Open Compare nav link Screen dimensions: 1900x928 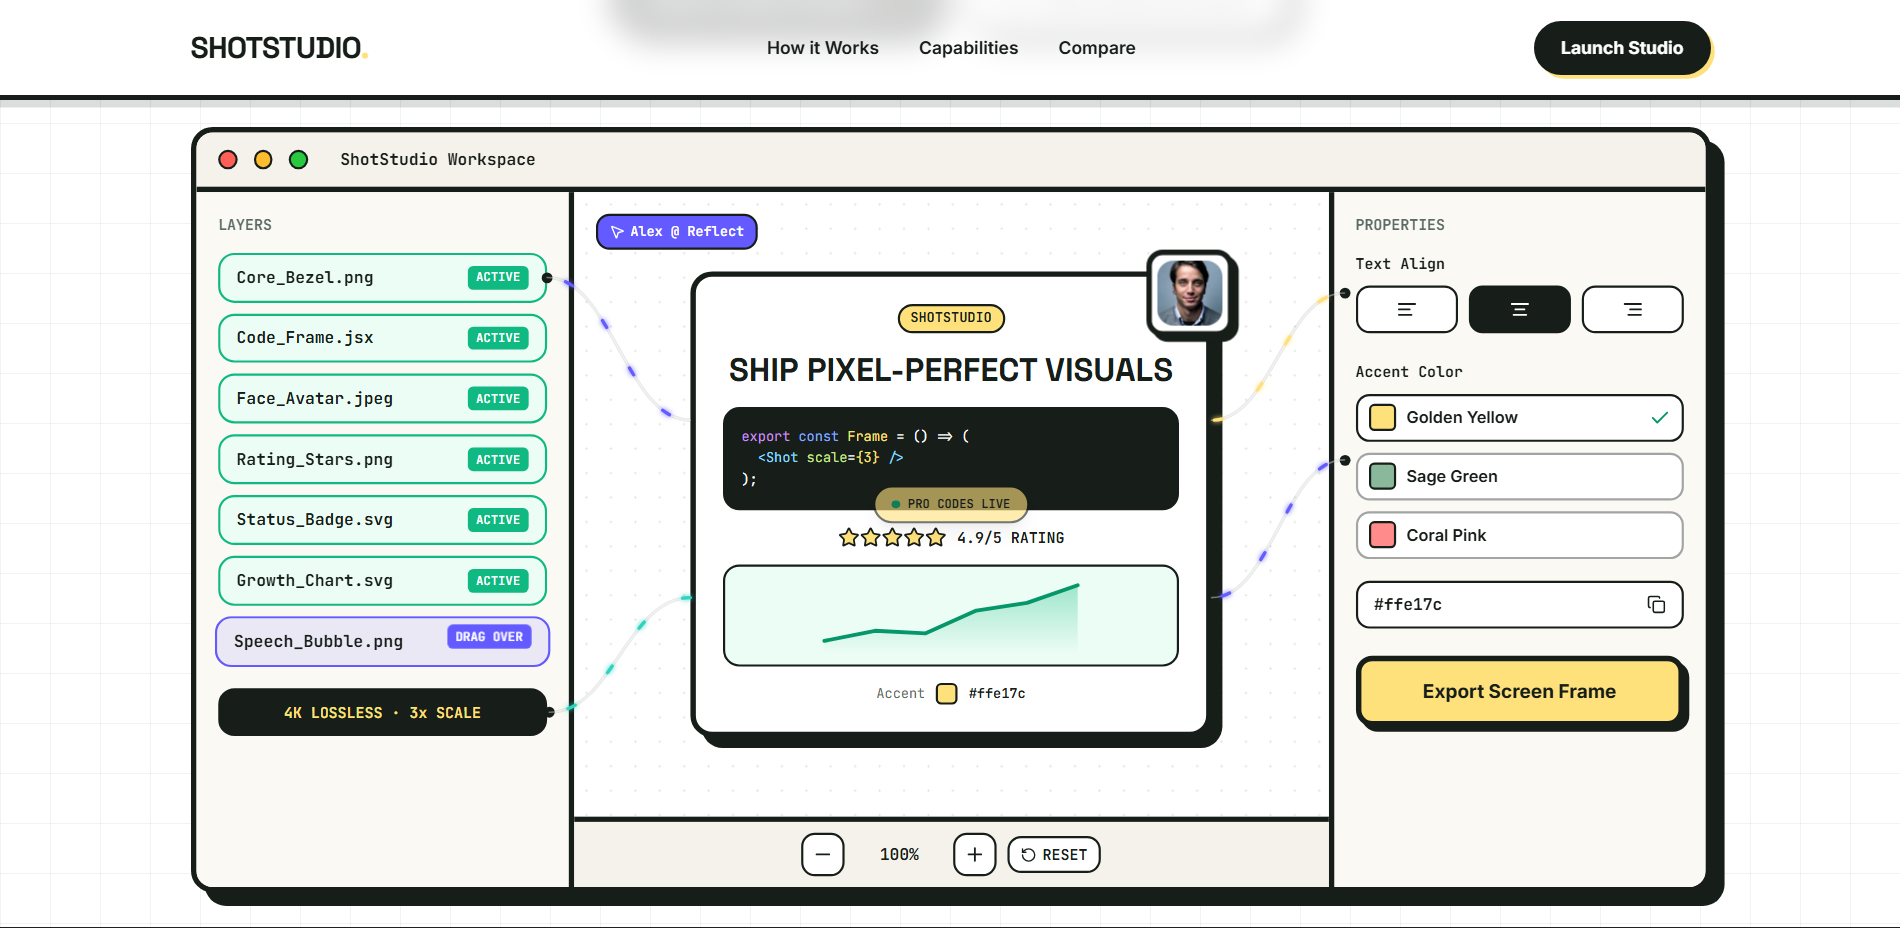click(1097, 48)
